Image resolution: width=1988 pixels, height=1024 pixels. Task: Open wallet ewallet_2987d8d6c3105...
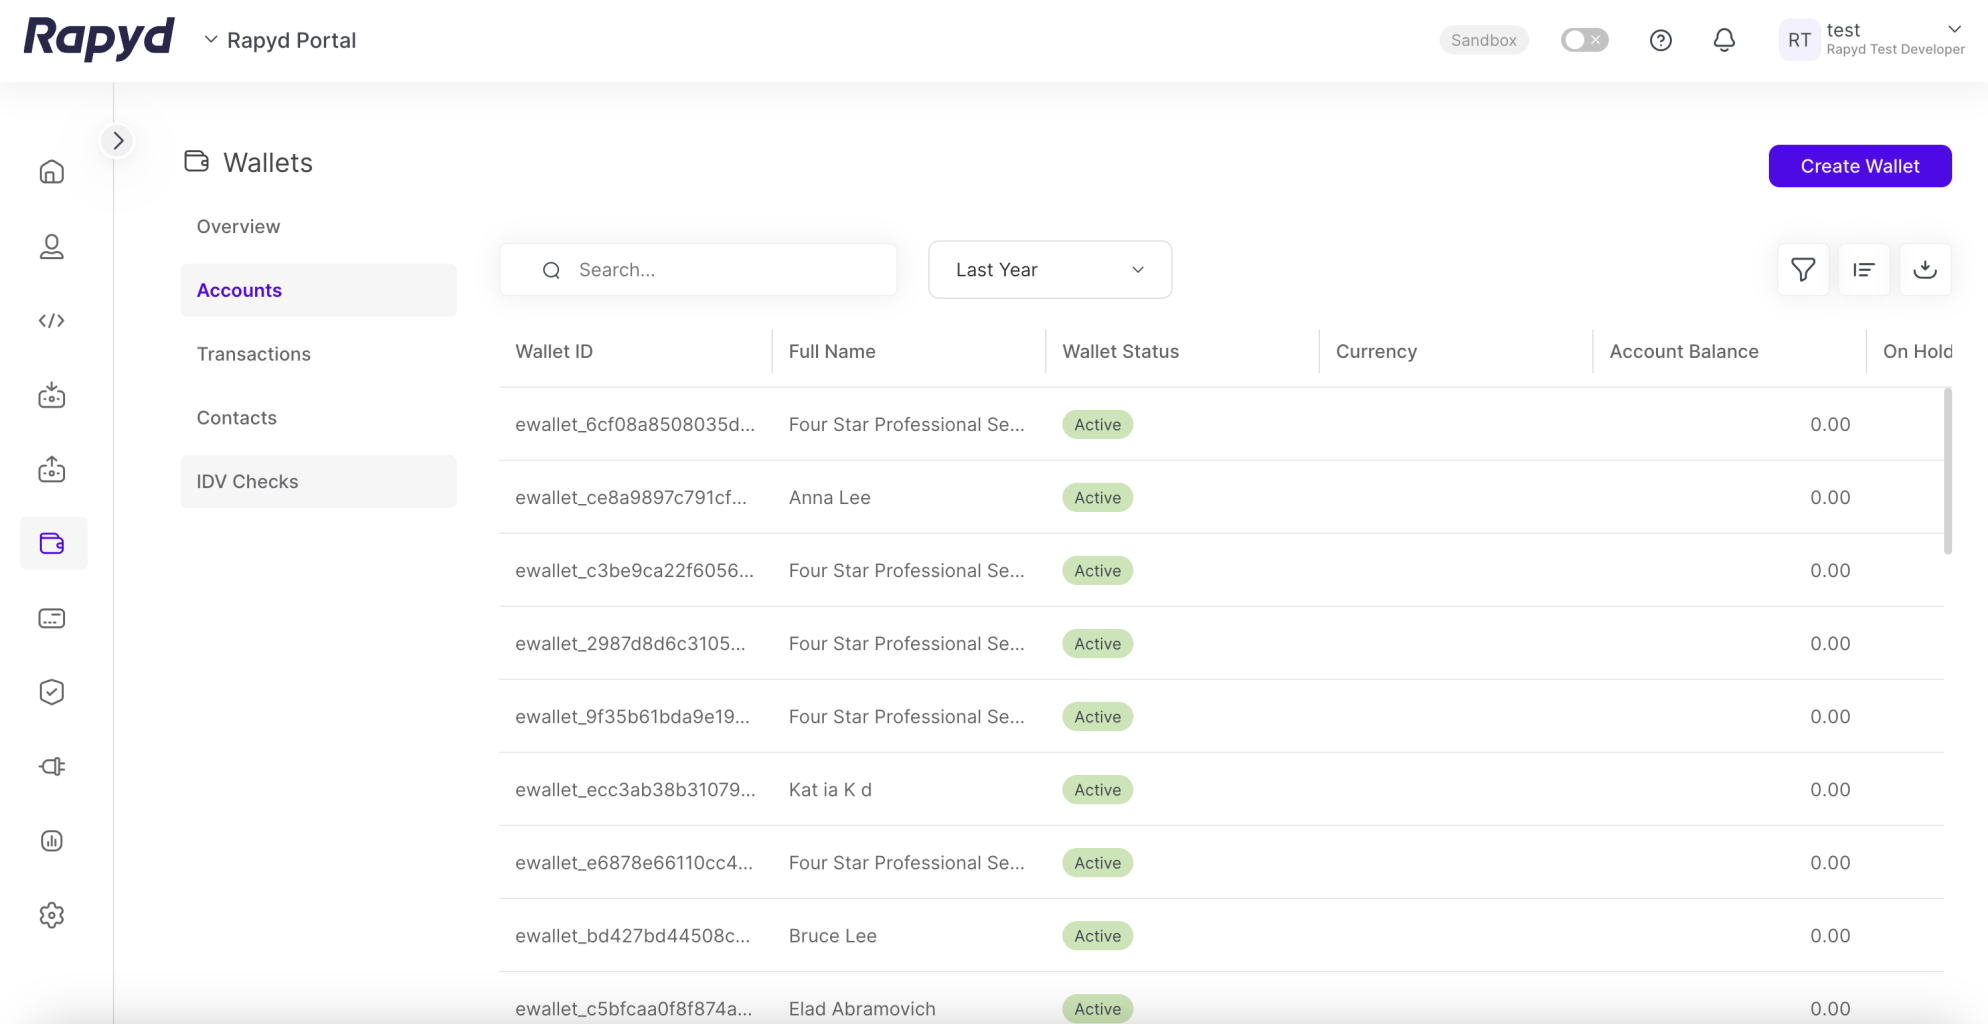coord(630,644)
